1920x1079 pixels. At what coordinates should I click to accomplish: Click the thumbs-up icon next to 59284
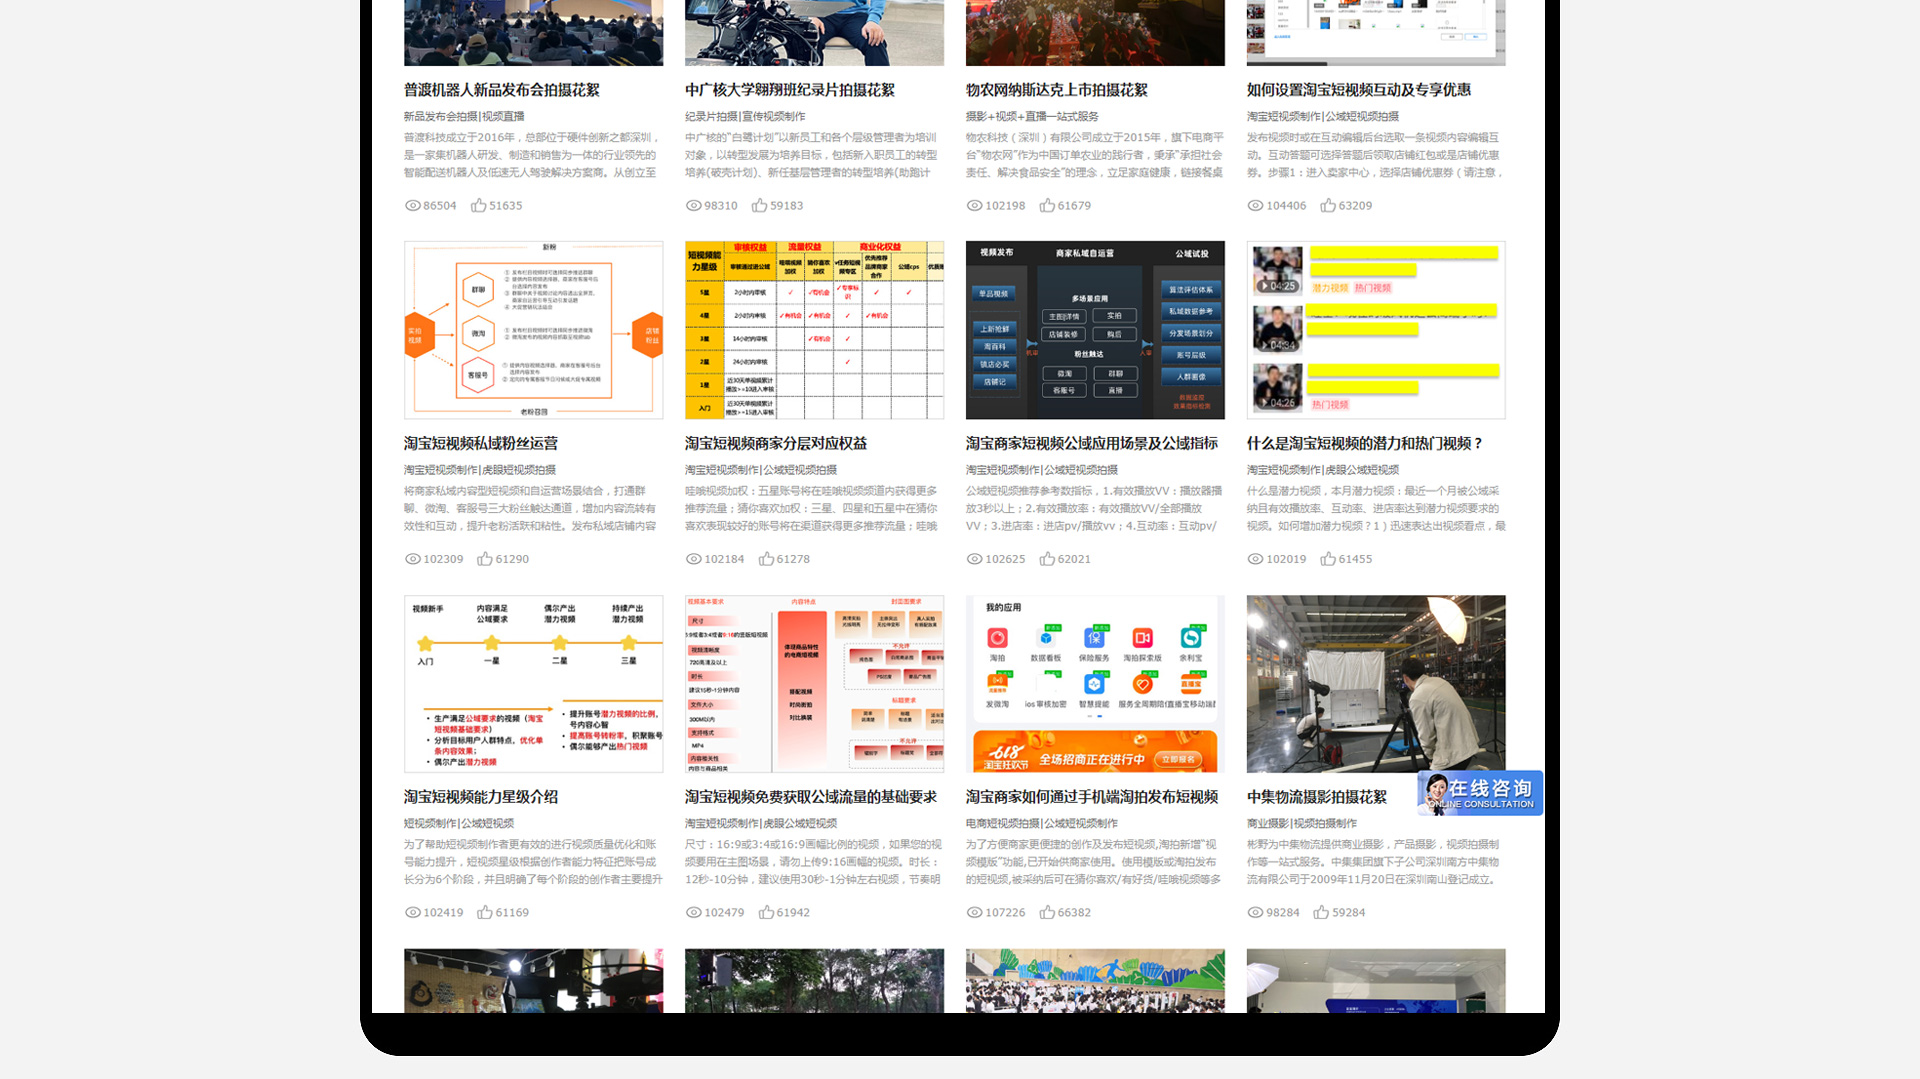[x=1321, y=912]
